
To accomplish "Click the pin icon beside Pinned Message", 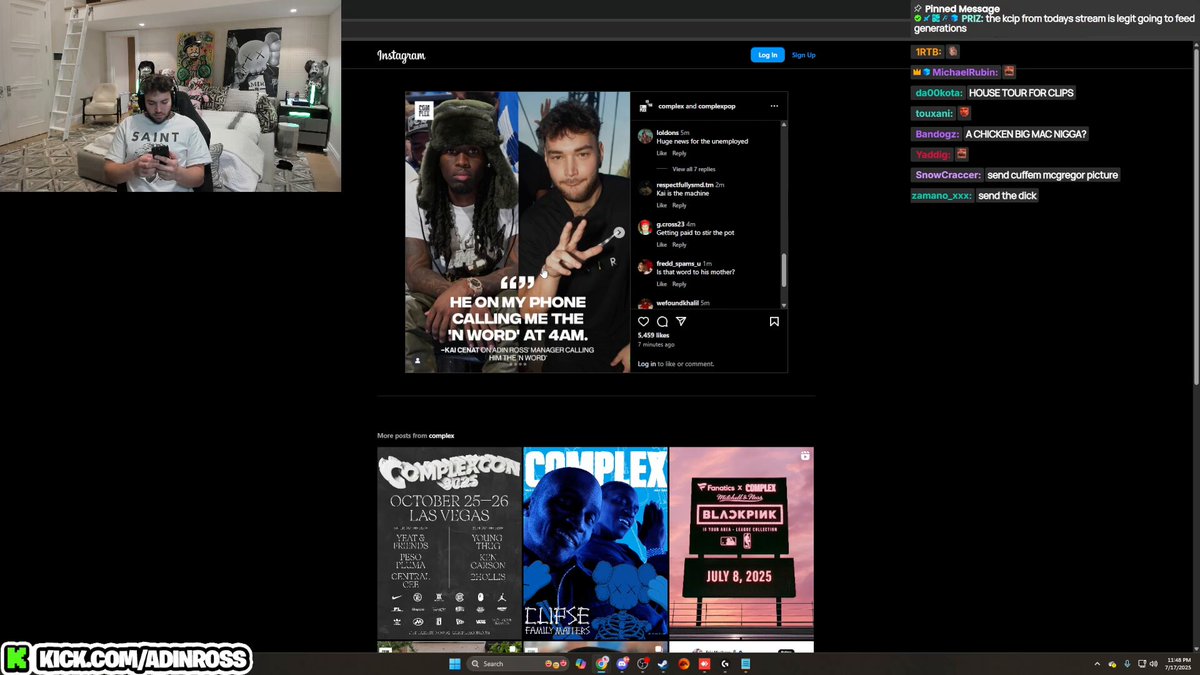I will pos(918,9).
